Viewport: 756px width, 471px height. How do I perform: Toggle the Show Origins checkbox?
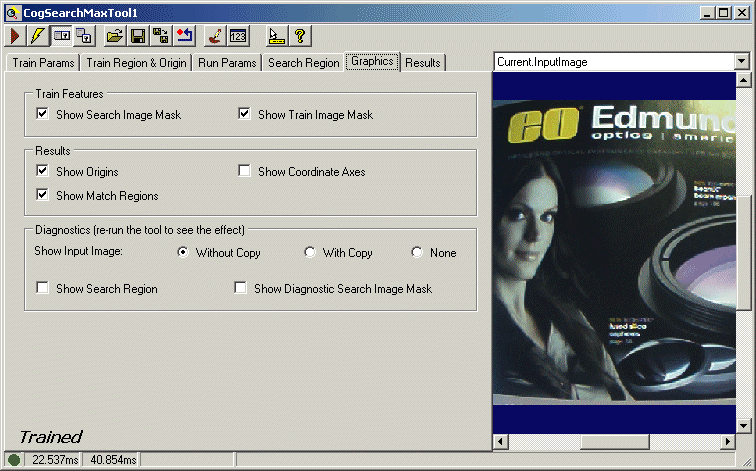[x=42, y=171]
